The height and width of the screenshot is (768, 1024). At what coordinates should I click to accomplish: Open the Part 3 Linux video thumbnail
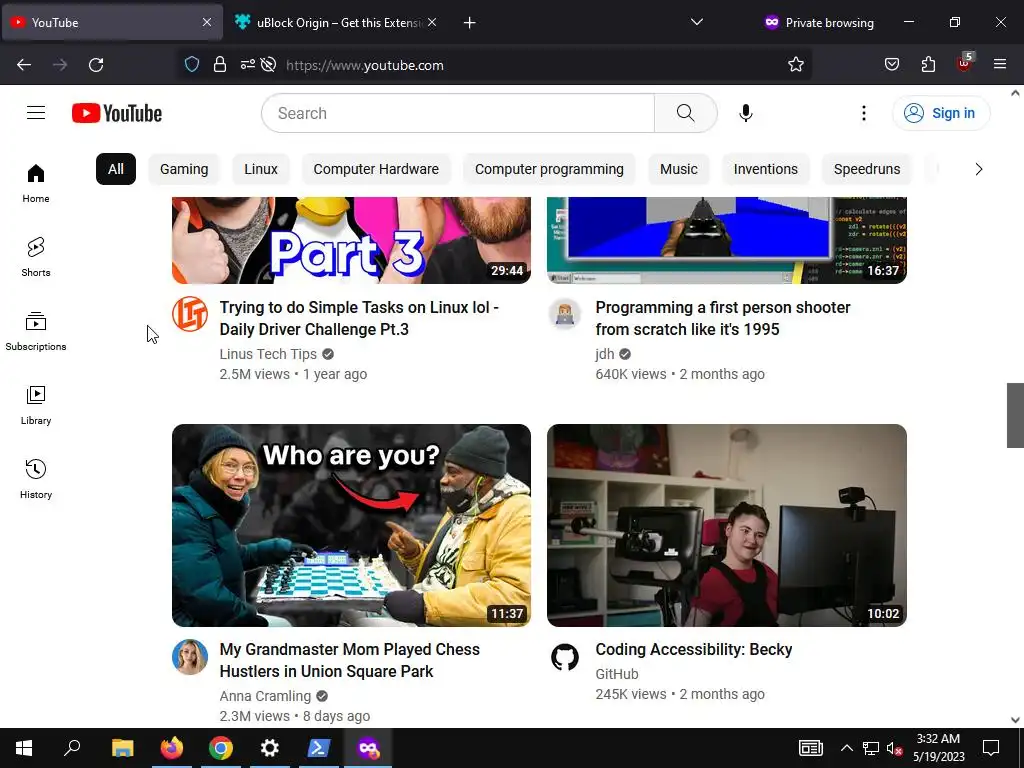(351, 240)
